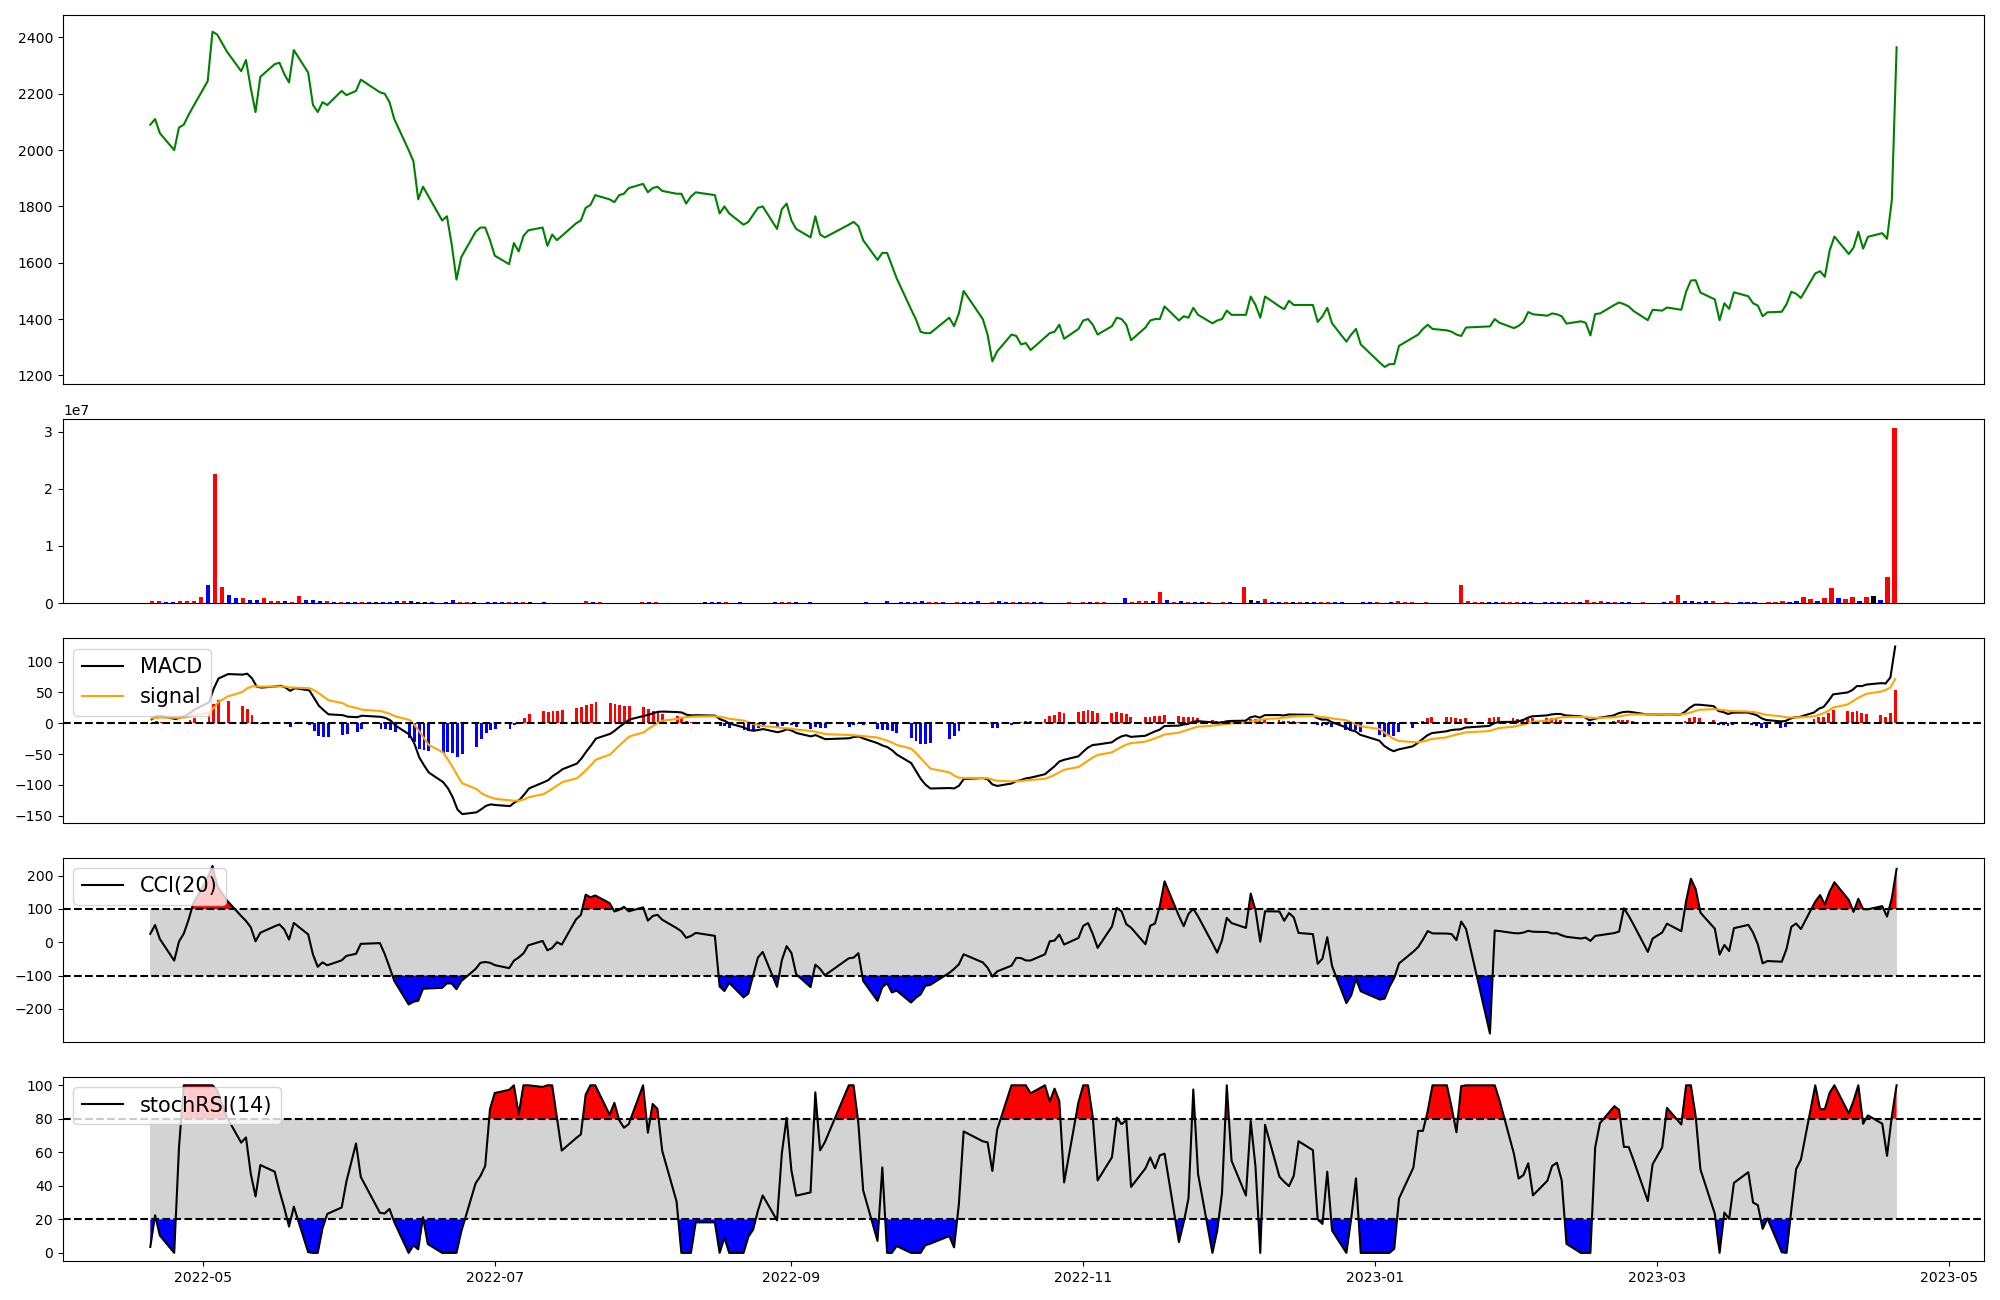Viewport: 2000px width, 1300px height.
Task: Click the 80 tick on the stochRSI axis
Action: [x=44, y=1119]
